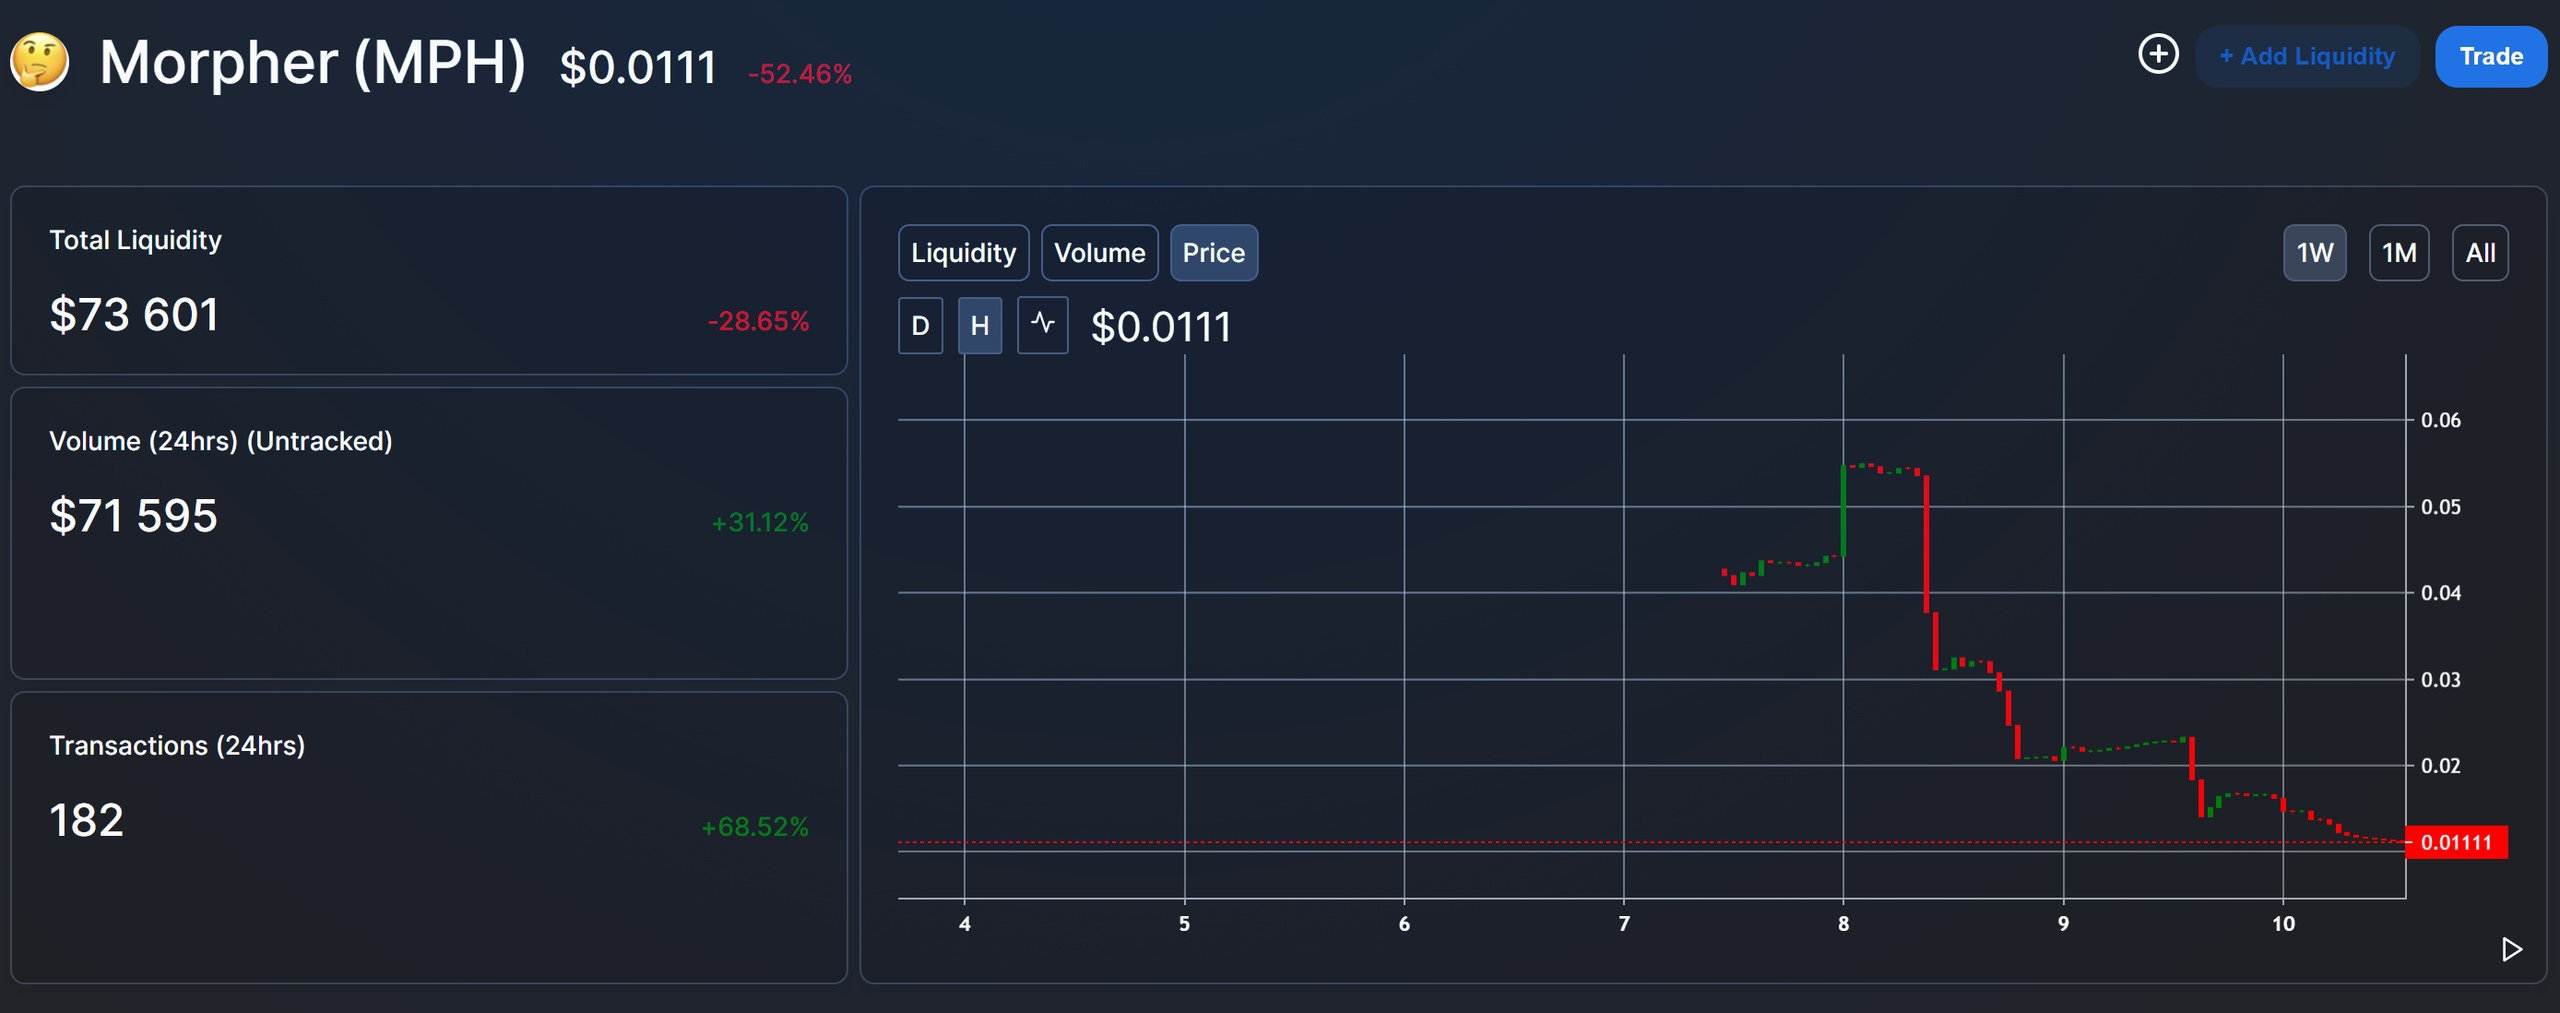
Task: Click the date axis label 6
Action: [1404, 924]
